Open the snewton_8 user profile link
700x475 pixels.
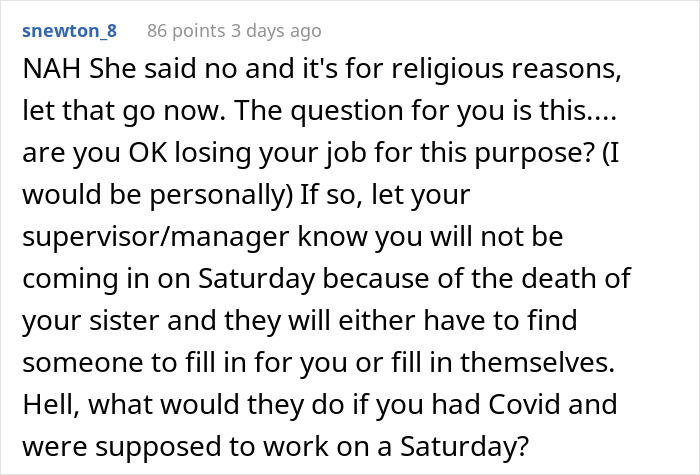(69, 30)
